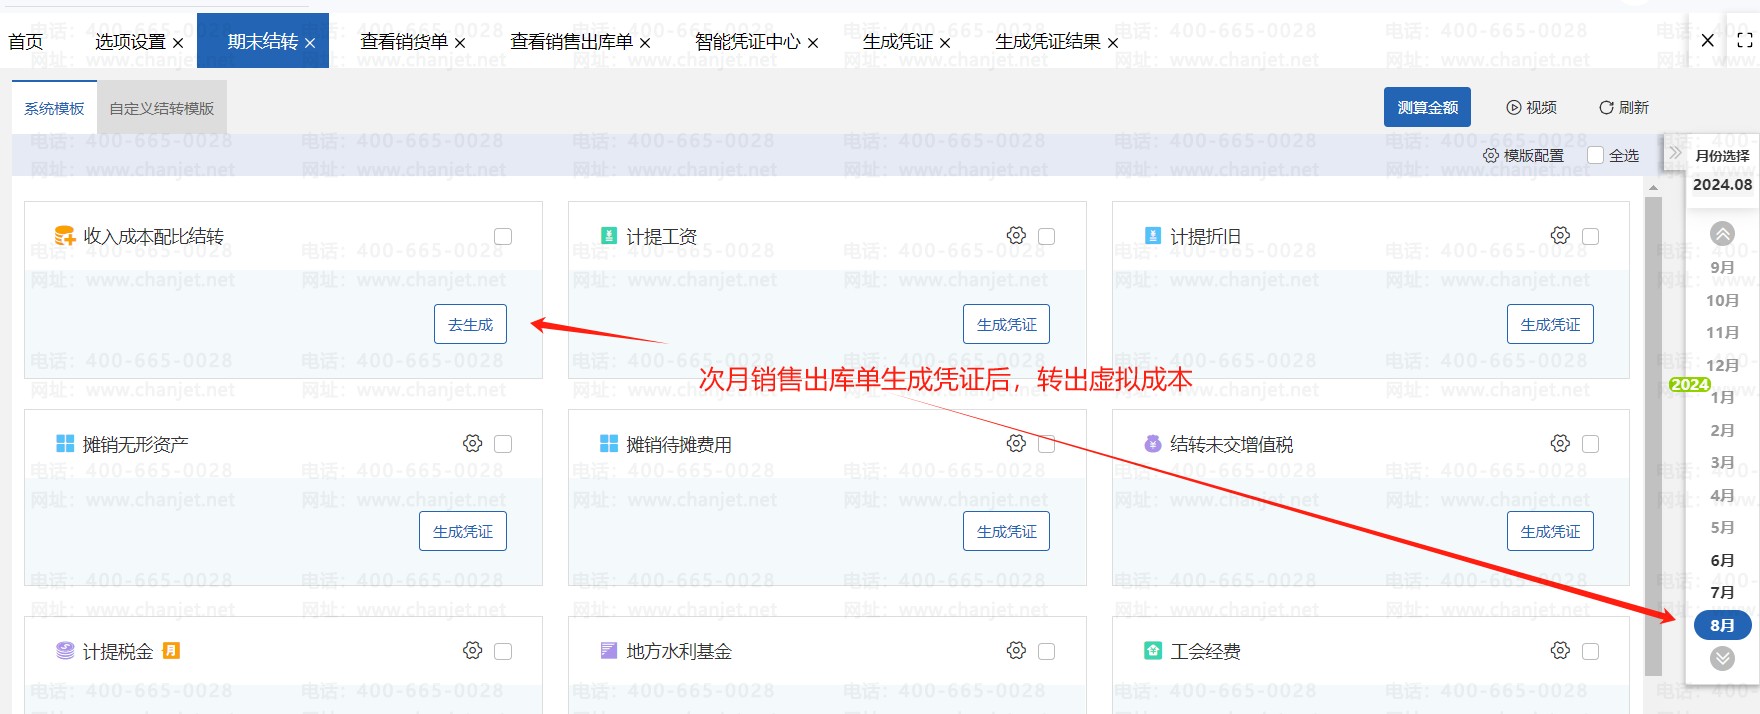Click 生成凭证 for 摊销待摊费用
This screenshot has height=714, width=1760.
coord(1007,531)
